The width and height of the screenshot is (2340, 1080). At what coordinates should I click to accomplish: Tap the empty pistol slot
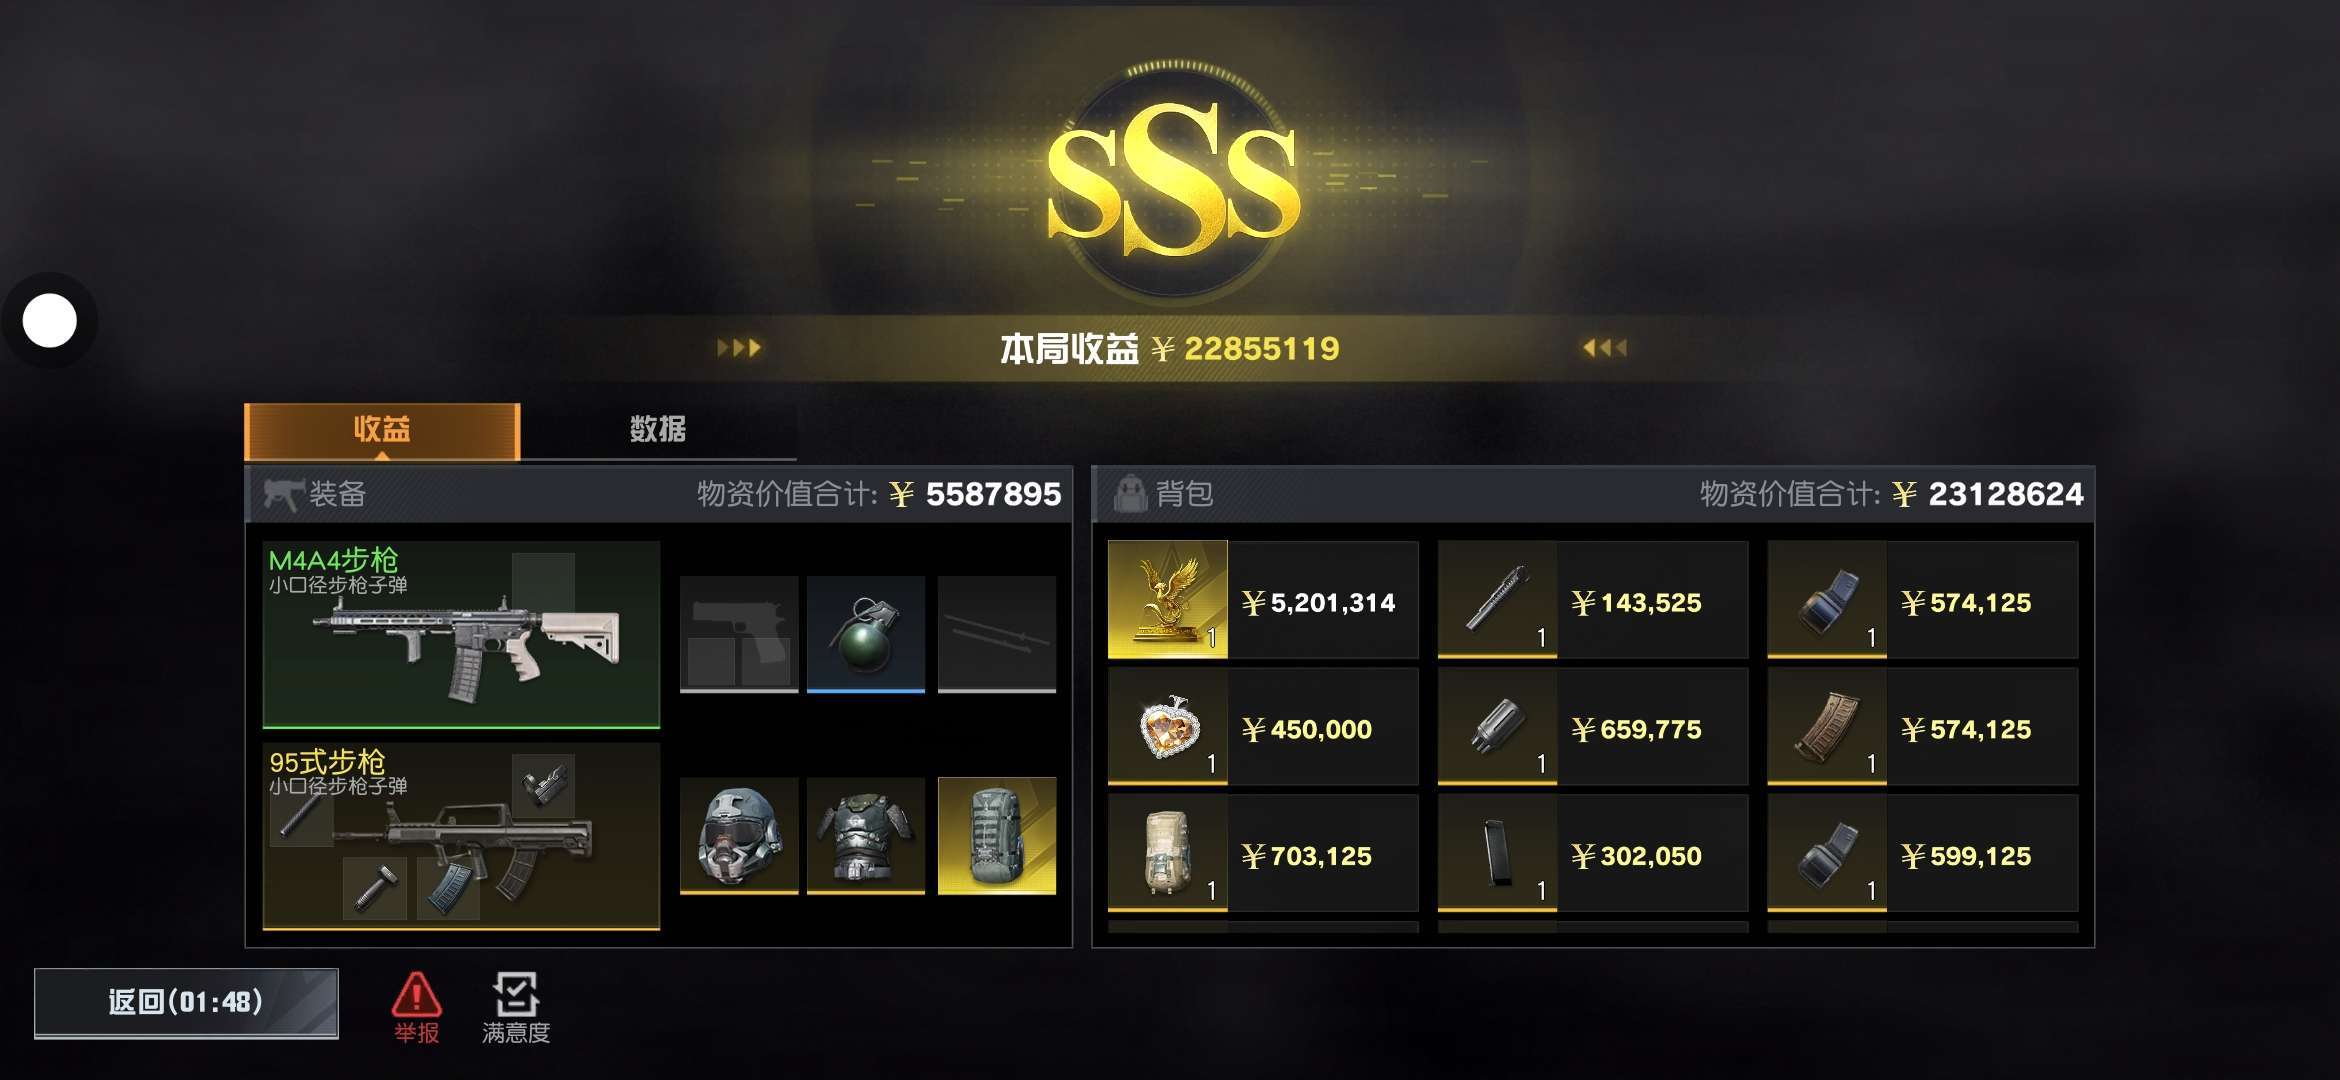click(739, 634)
